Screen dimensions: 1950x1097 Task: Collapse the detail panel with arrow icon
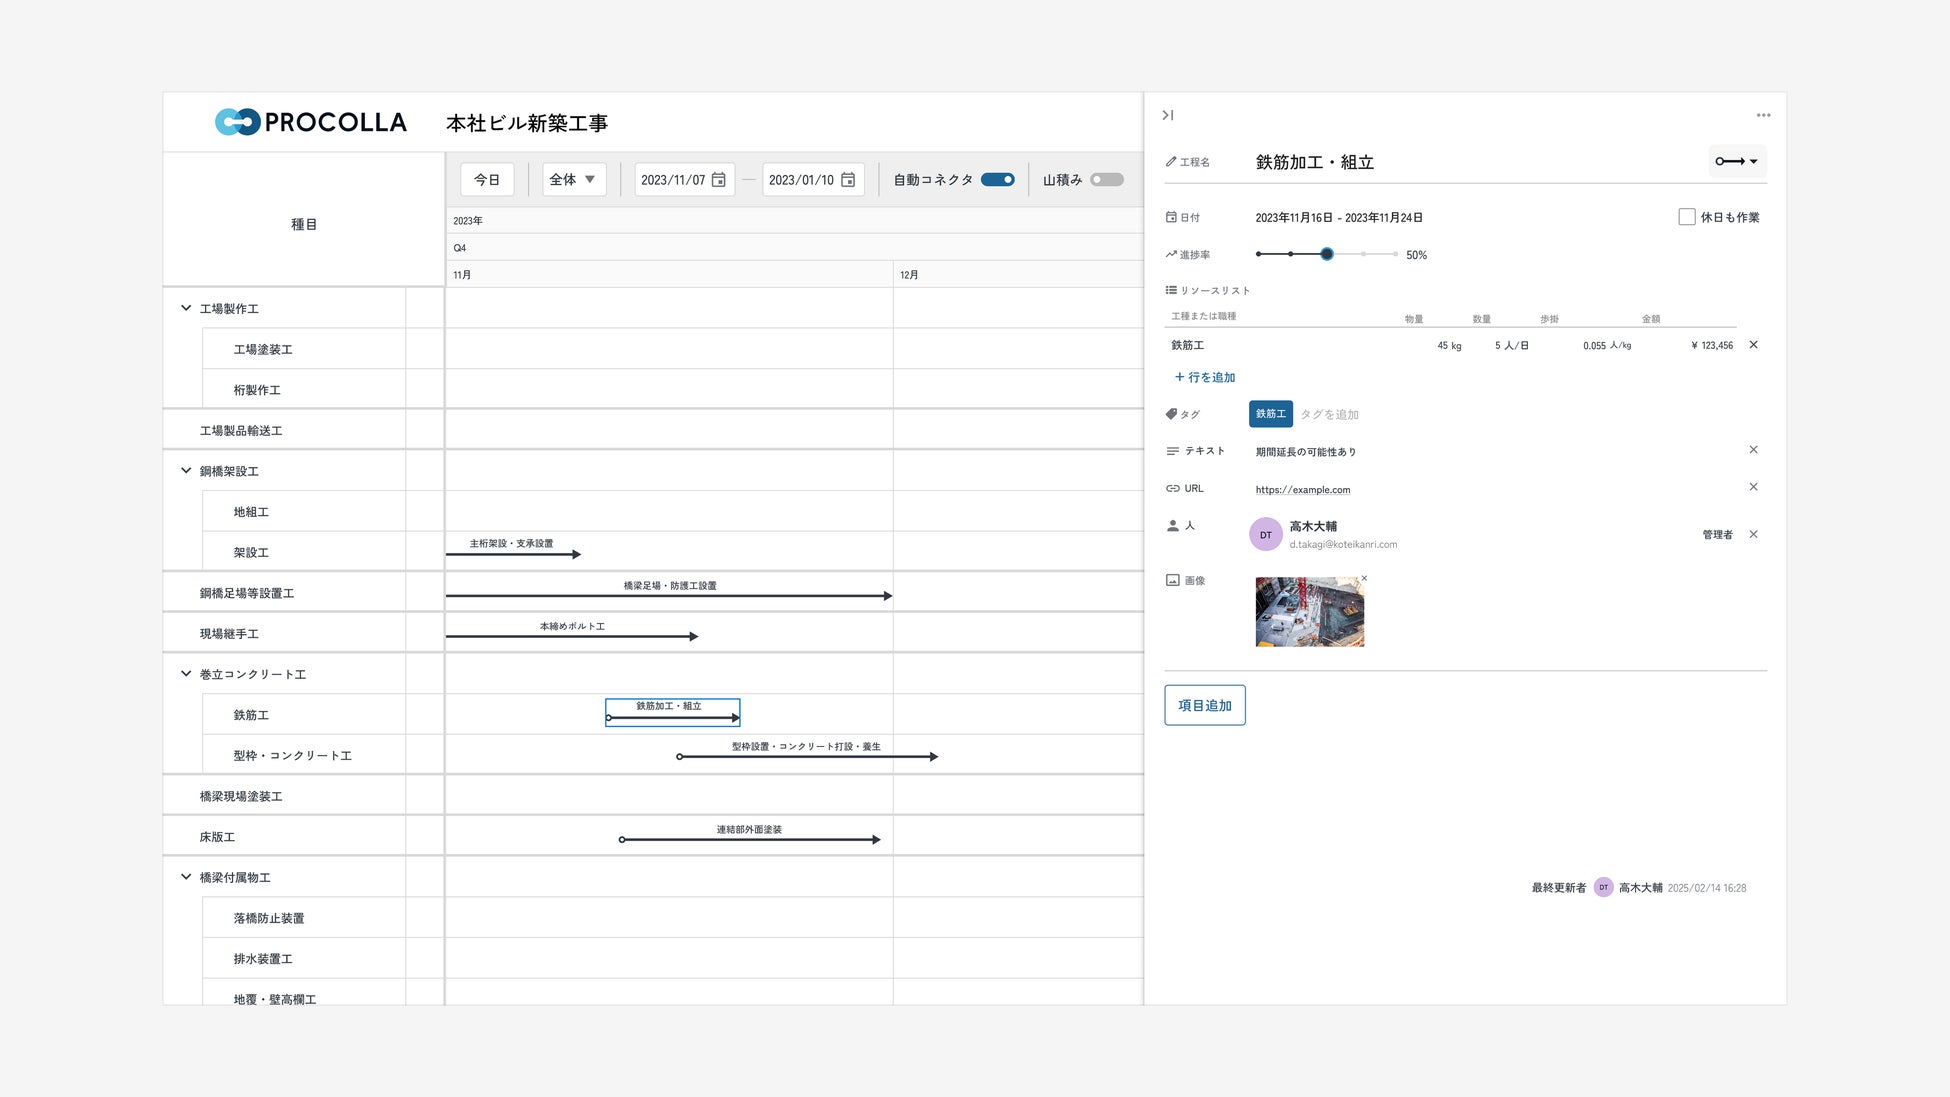pos(1167,115)
